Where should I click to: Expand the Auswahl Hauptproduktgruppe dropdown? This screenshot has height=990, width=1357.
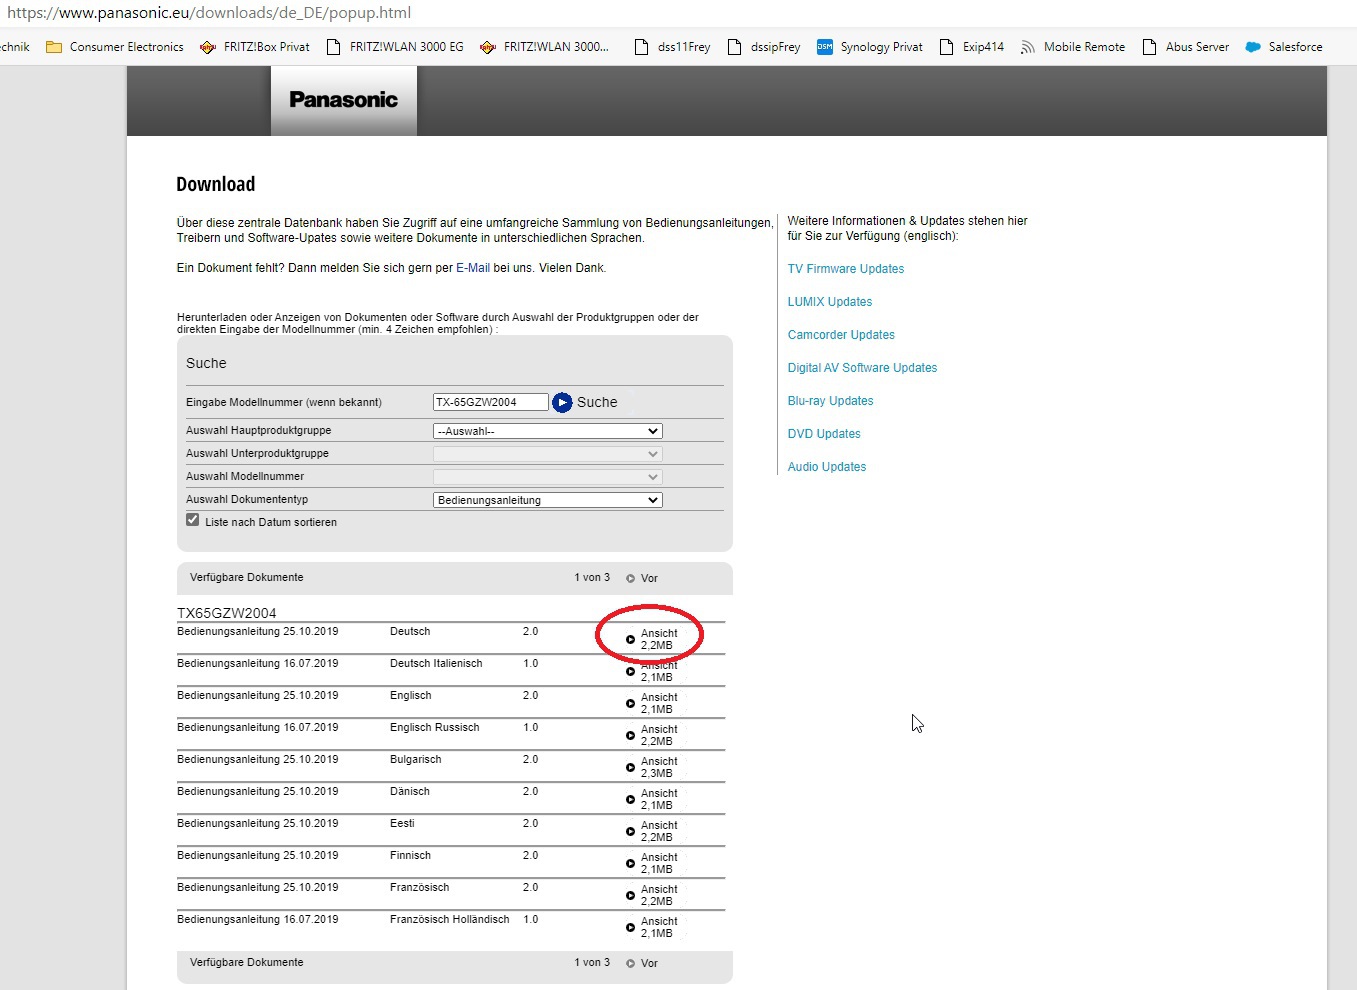pos(547,431)
